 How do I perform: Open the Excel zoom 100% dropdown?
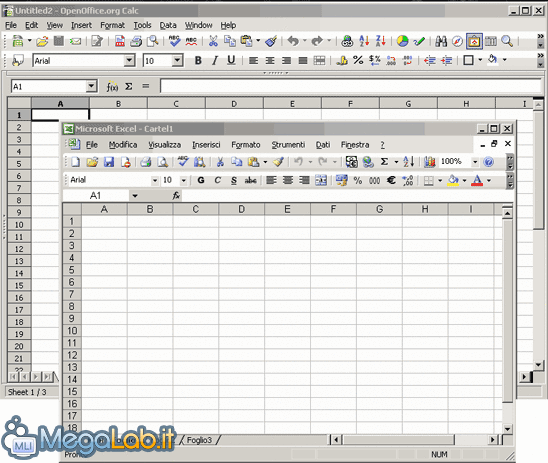pyautogui.click(x=475, y=161)
